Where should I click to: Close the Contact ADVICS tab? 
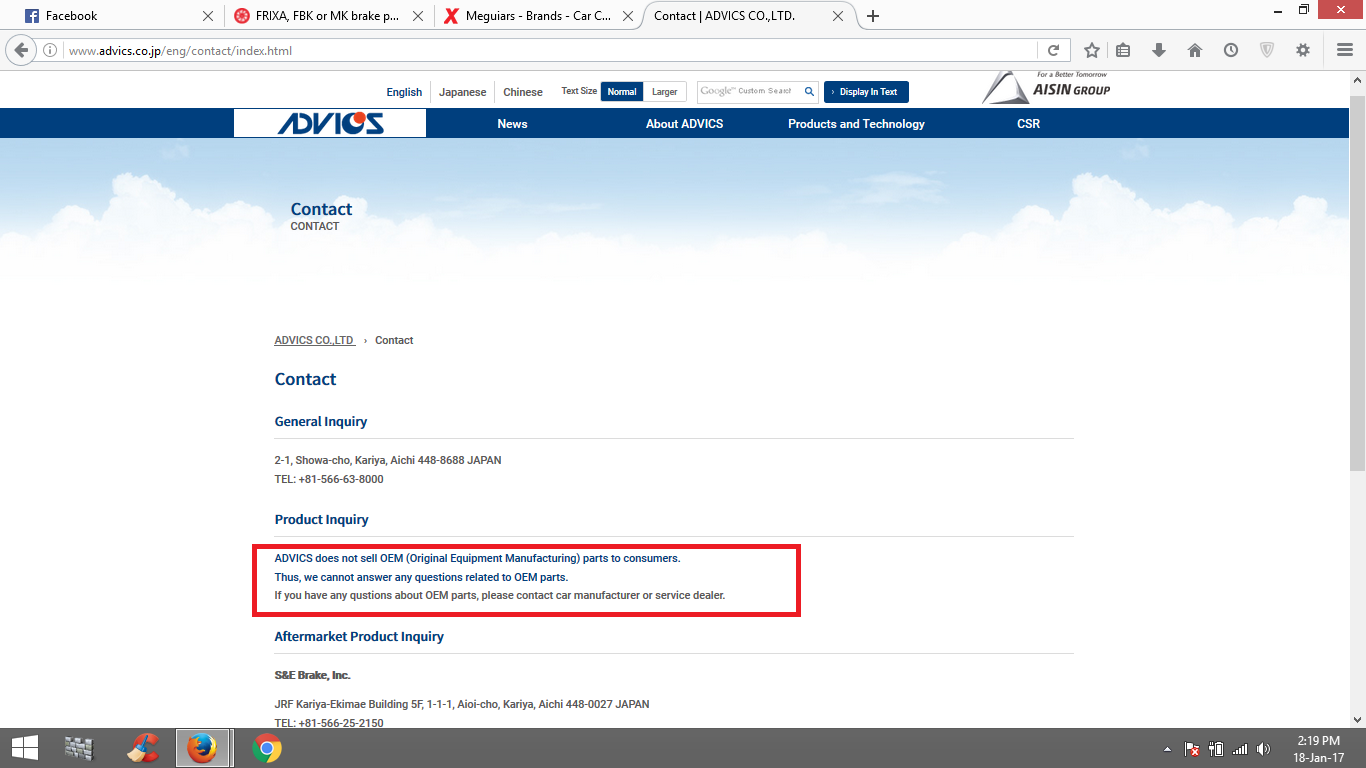click(x=838, y=16)
